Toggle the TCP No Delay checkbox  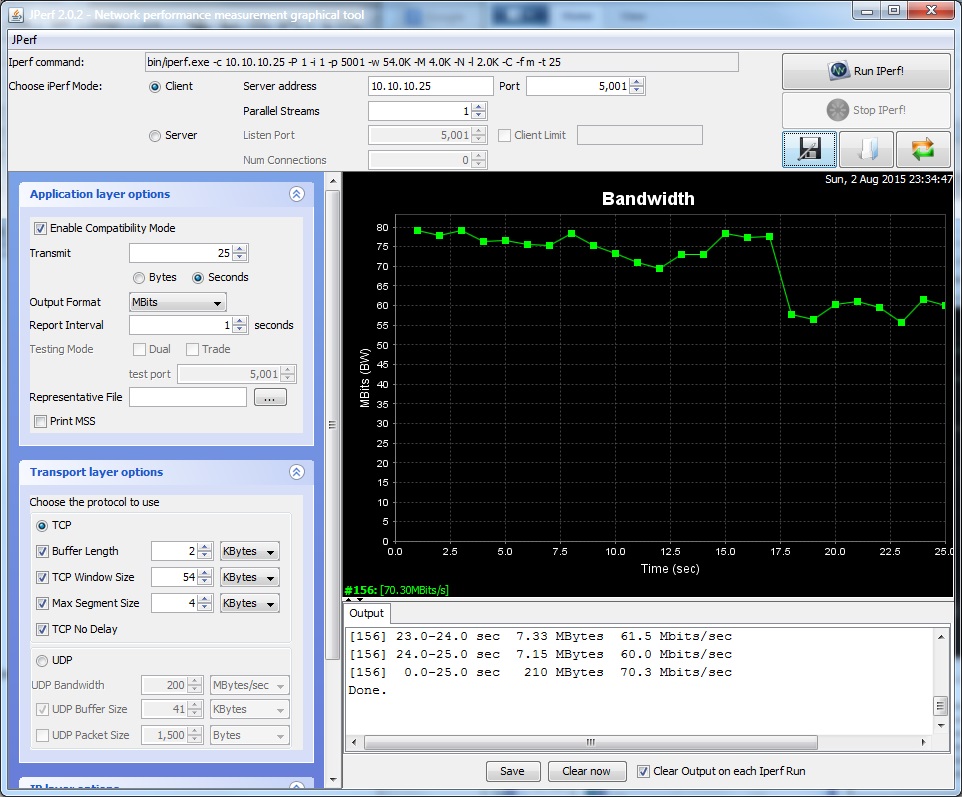coord(42,630)
